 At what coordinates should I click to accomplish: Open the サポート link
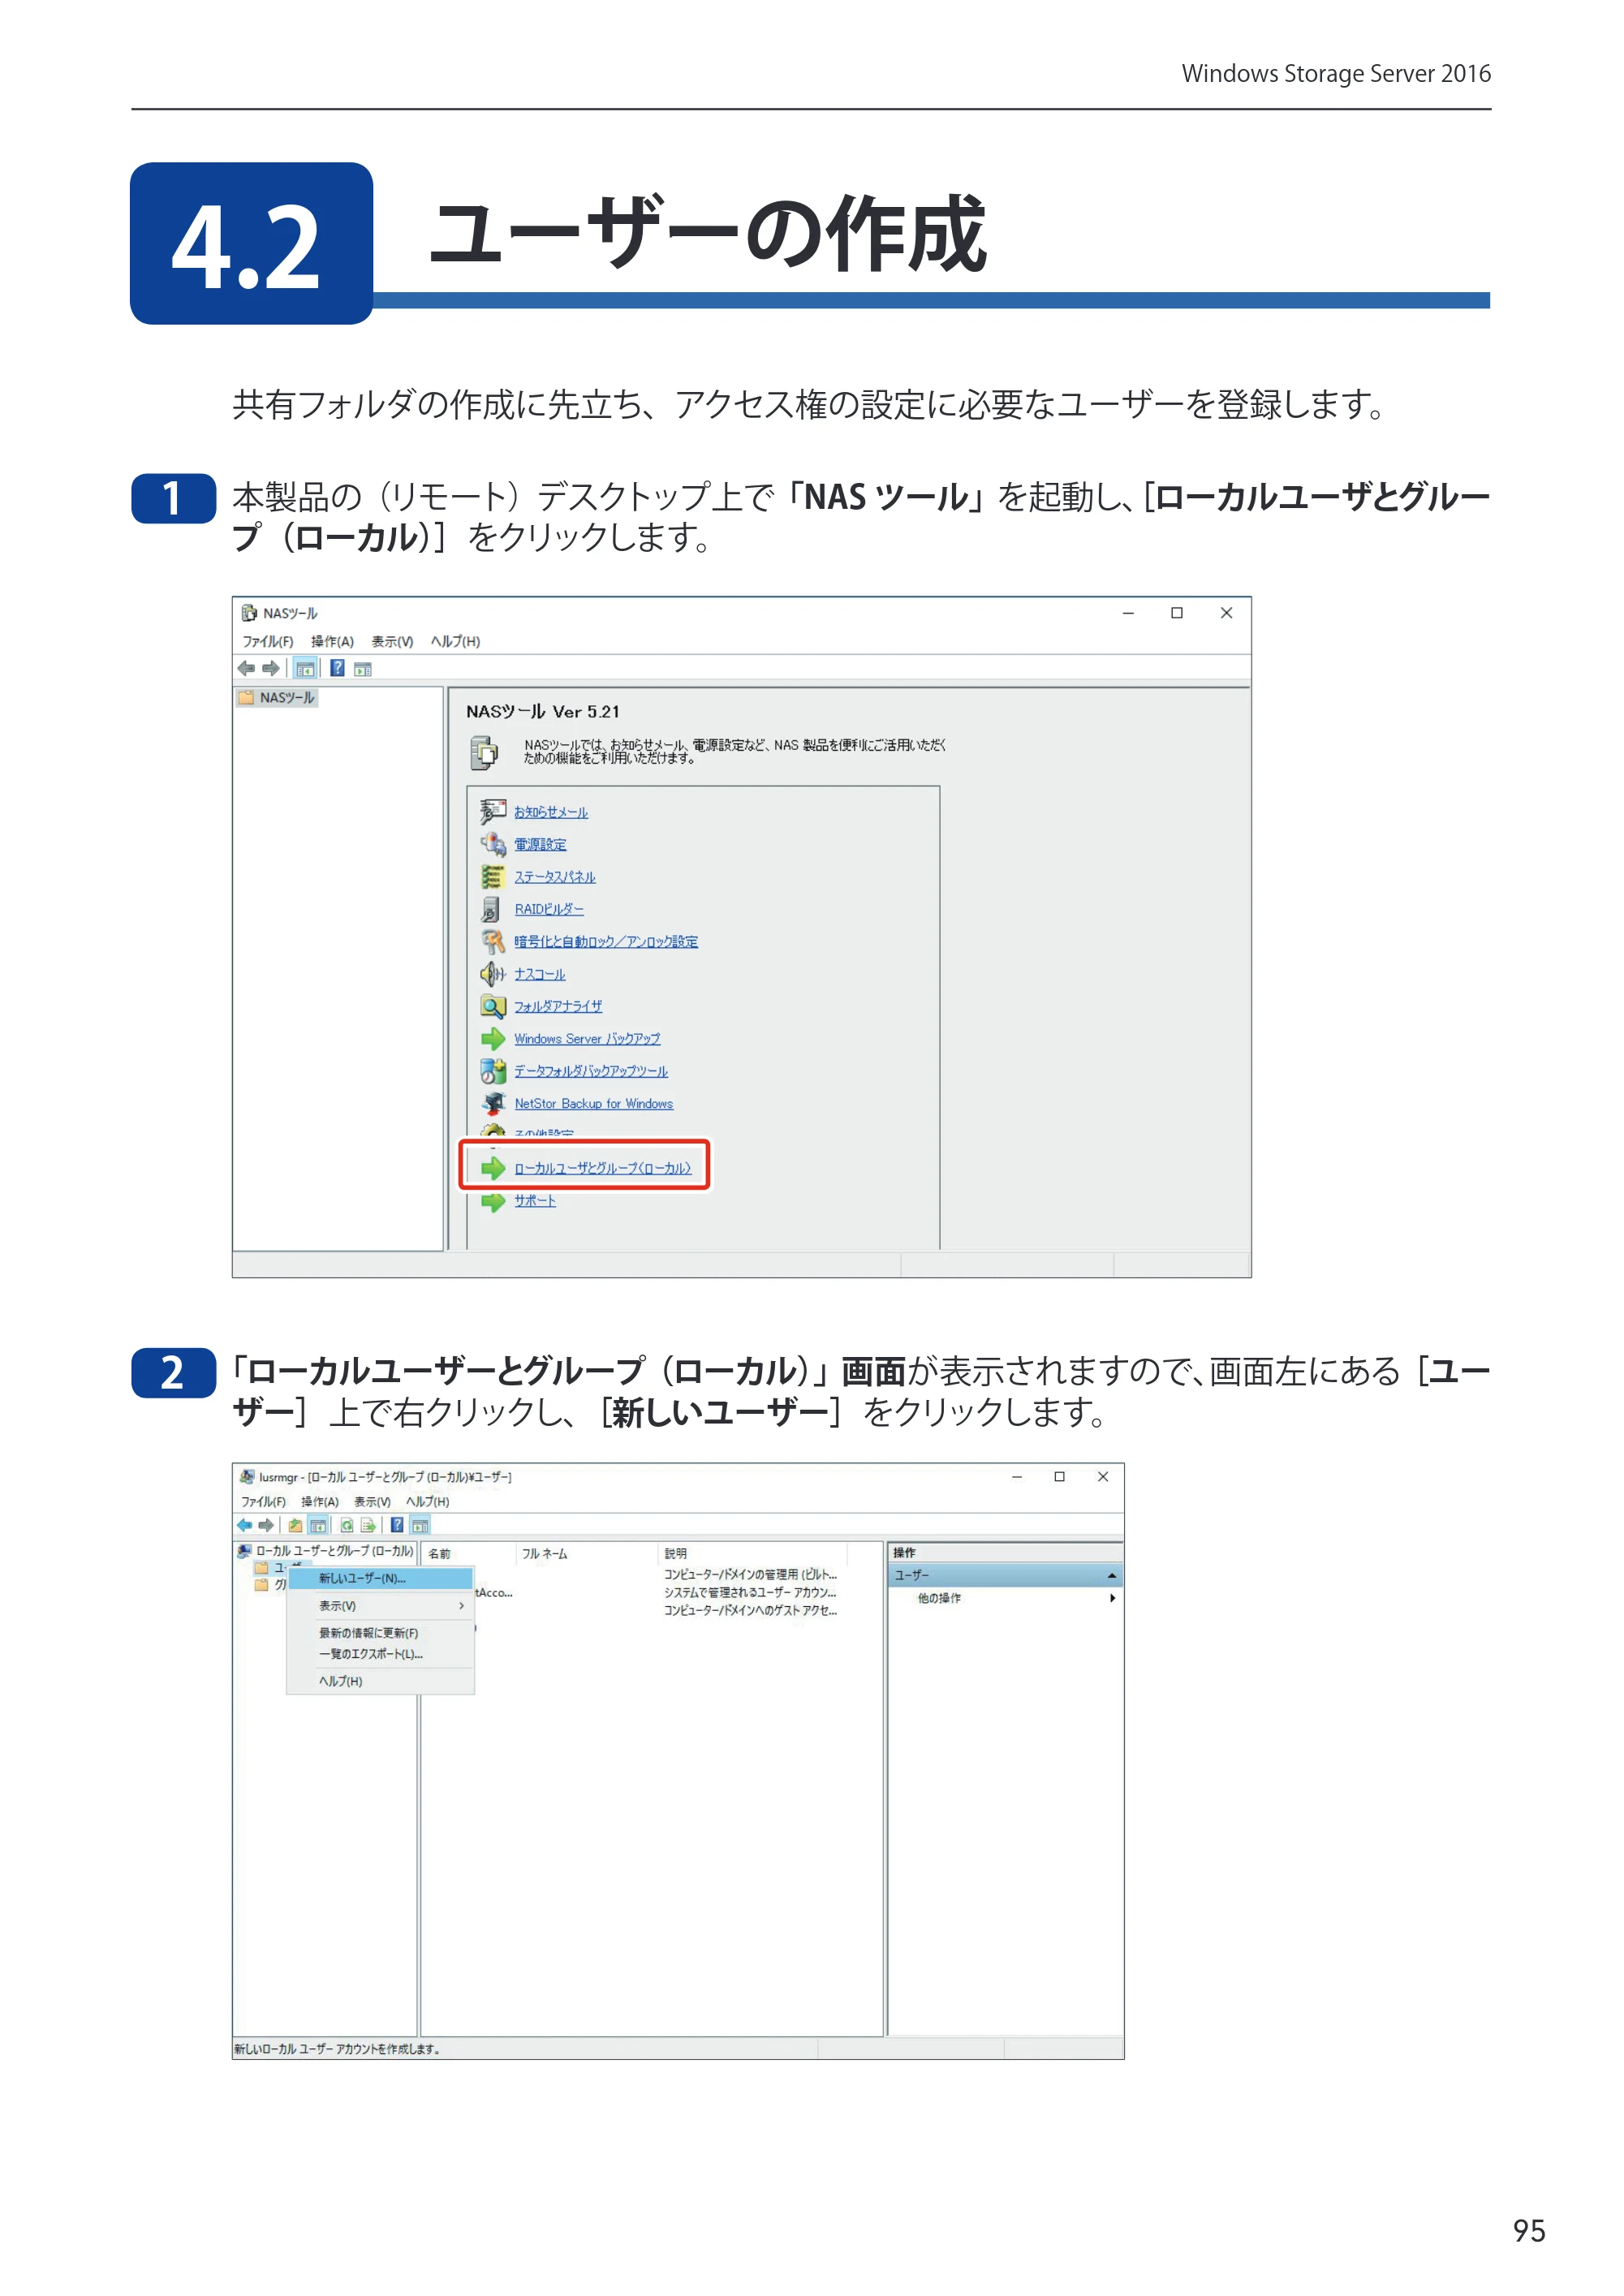point(535,1201)
